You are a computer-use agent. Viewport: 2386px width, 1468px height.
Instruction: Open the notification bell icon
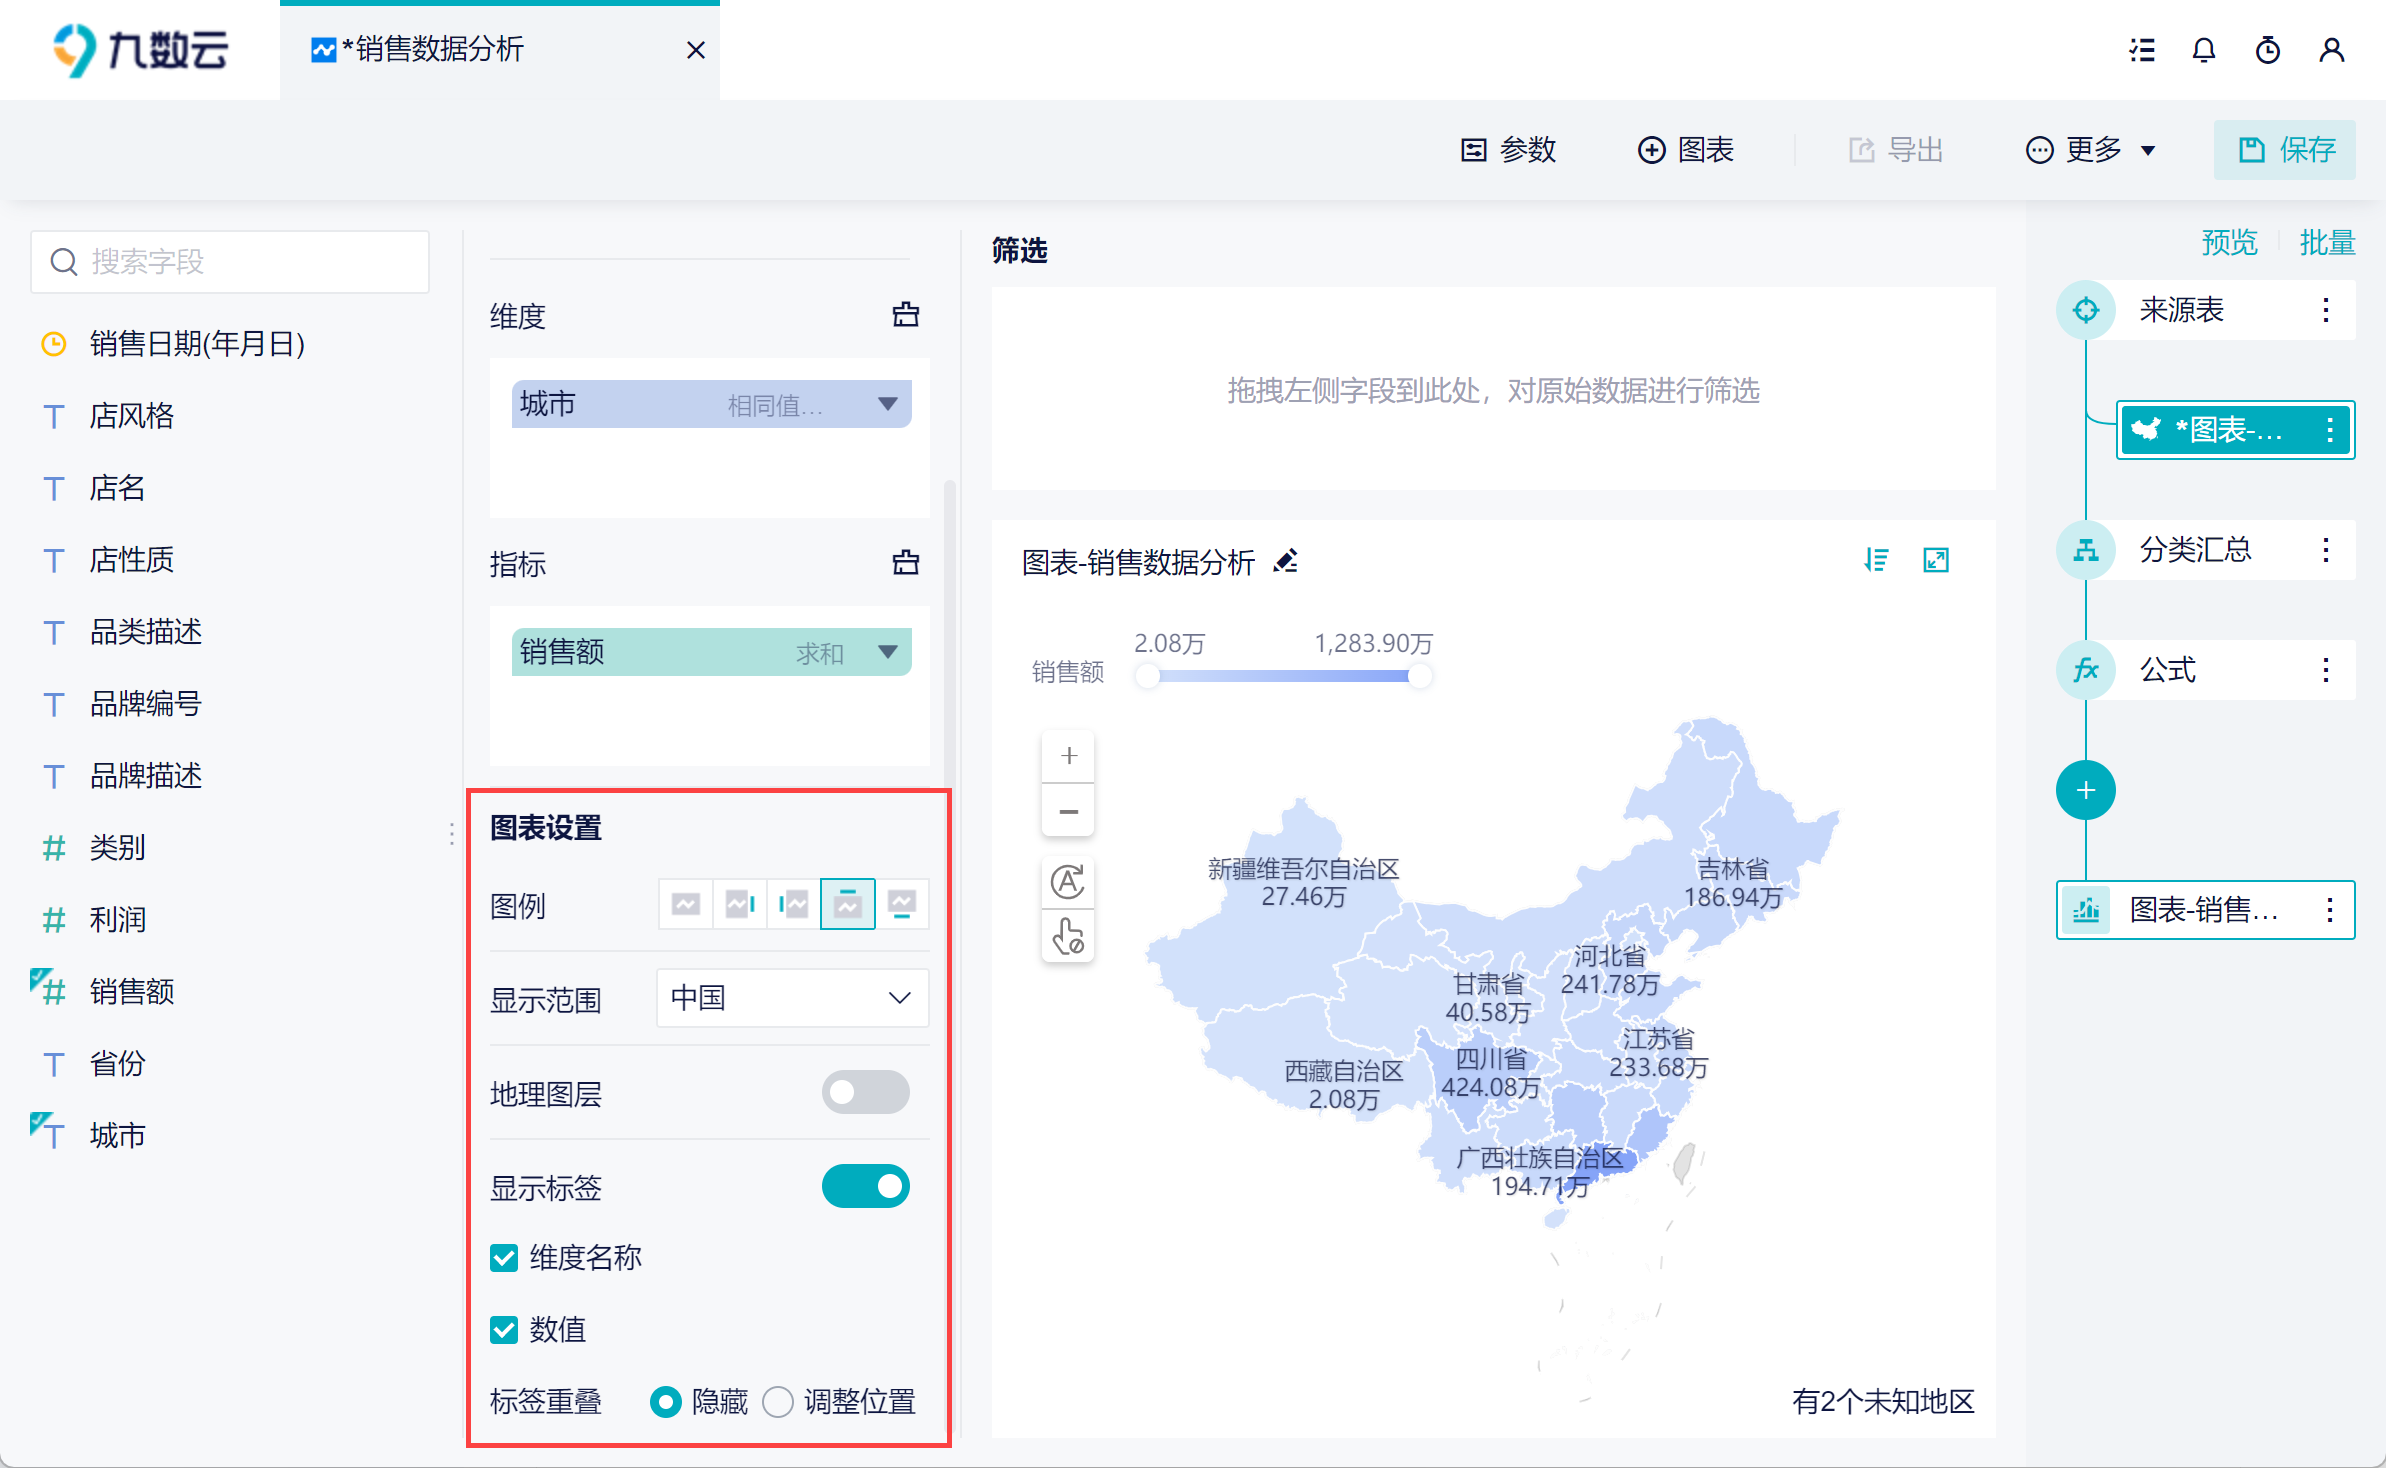[x=2203, y=50]
